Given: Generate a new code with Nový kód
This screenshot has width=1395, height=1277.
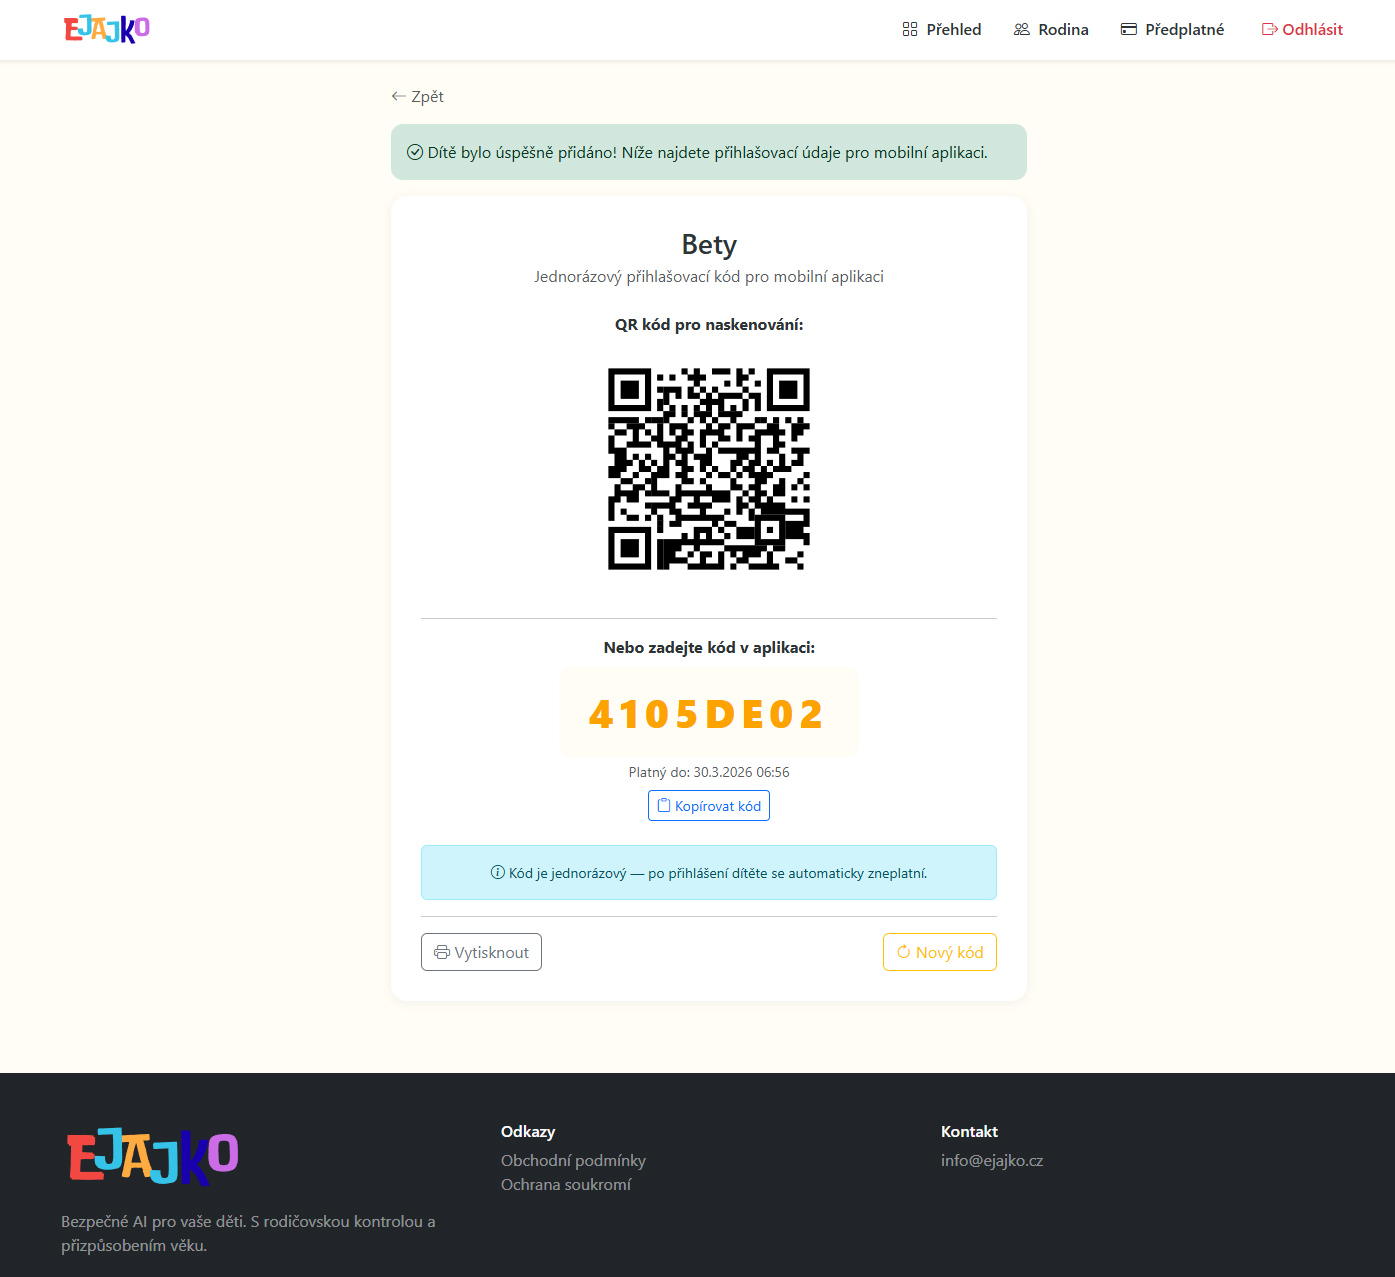Looking at the screenshot, I should coord(949,953).
